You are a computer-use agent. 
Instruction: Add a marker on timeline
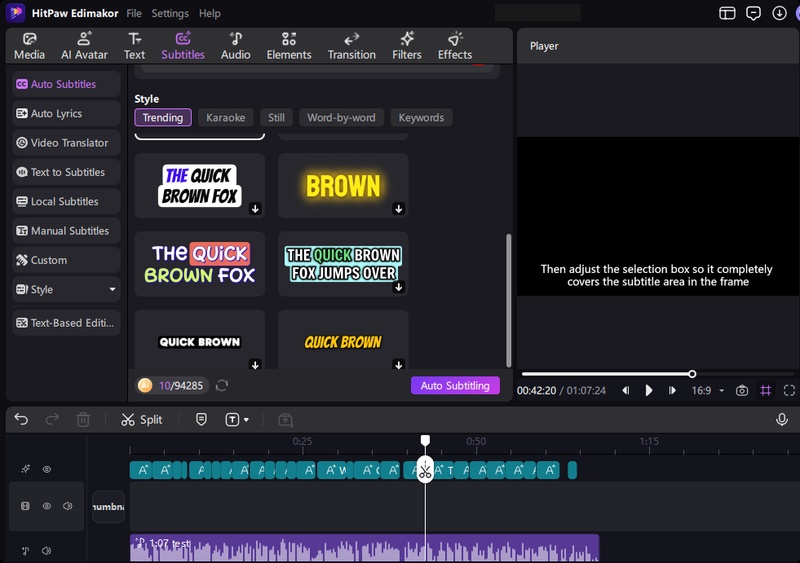[202, 420]
